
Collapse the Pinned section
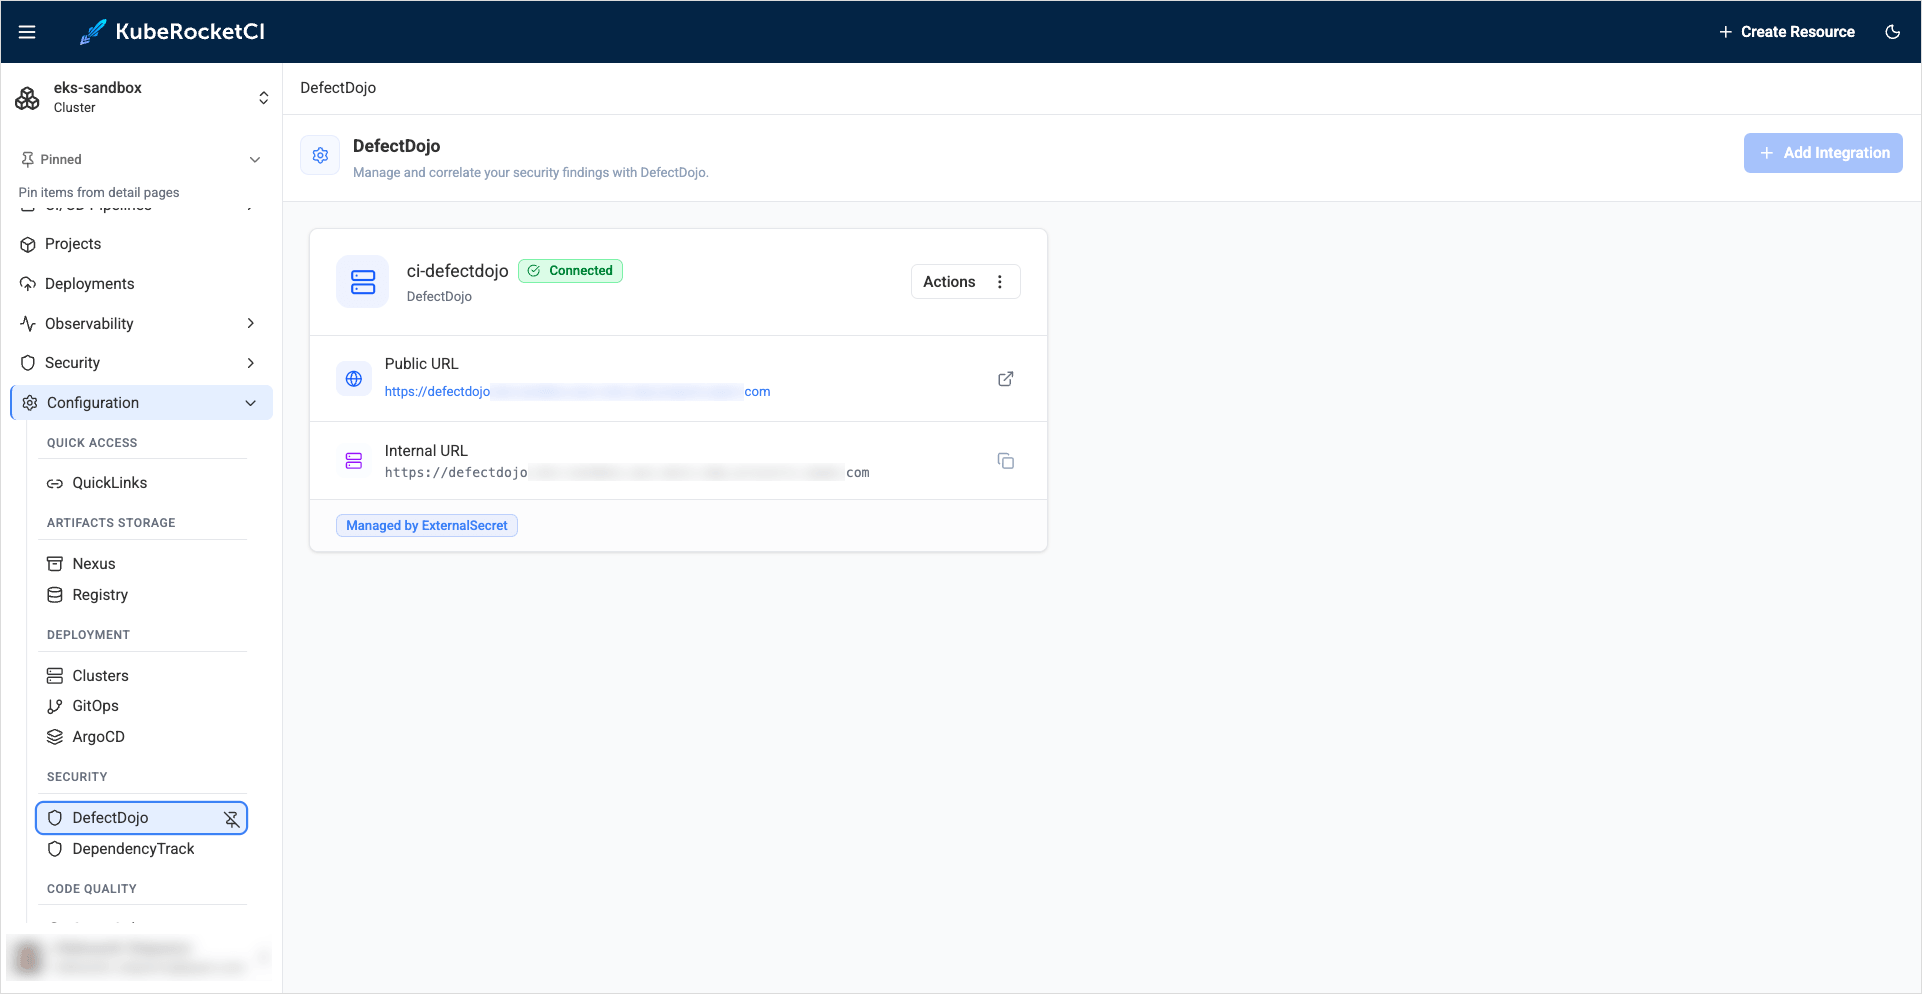[x=255, y=160]
